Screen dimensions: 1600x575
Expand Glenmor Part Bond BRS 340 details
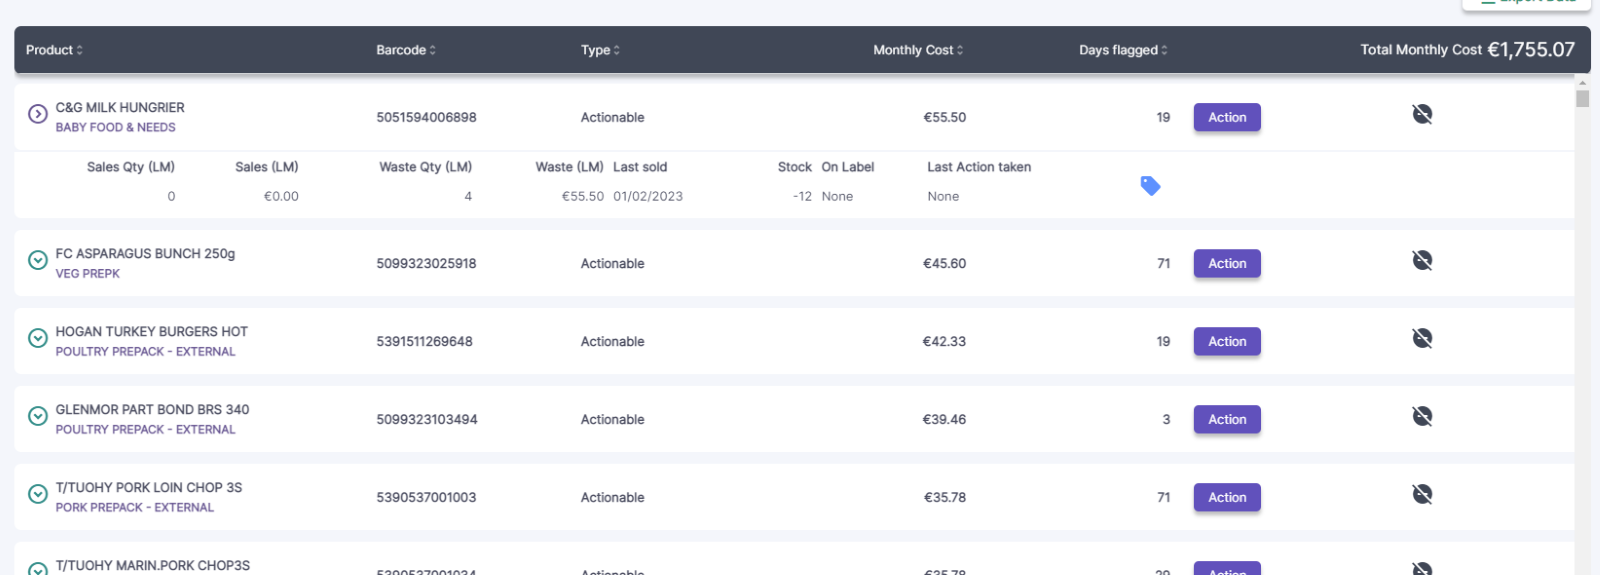click(x=38, y=416)
